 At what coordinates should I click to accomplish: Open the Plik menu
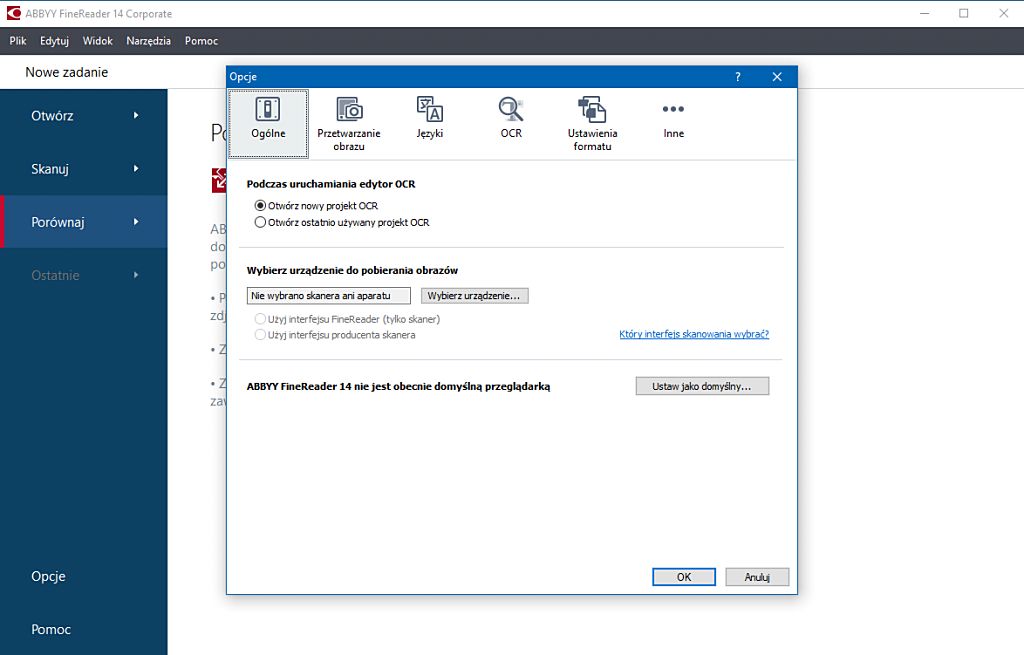tap(18, 40)
